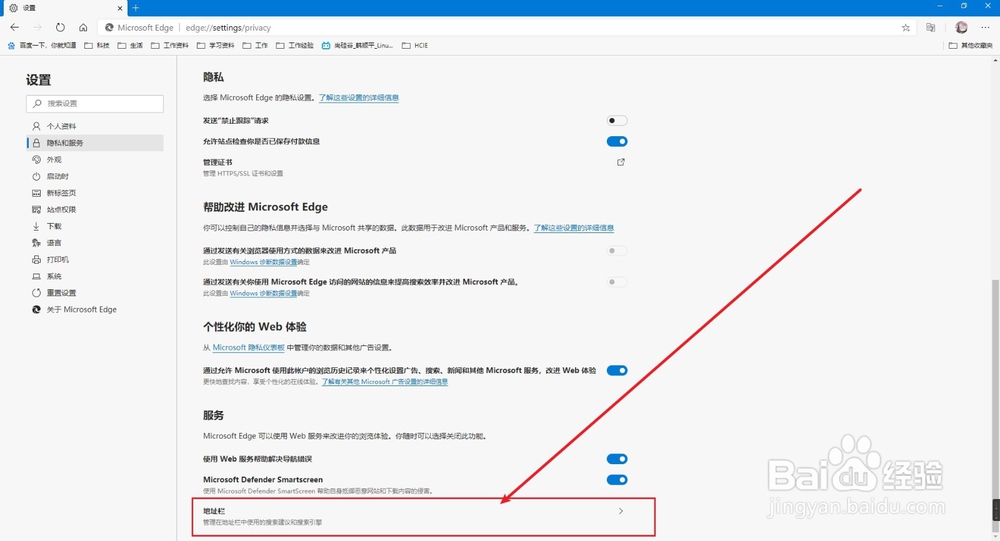The height and width of the screenshot is (541, 1000).
Task: Toggle personalized Web experience history switch
Action: tap(617, 371)
